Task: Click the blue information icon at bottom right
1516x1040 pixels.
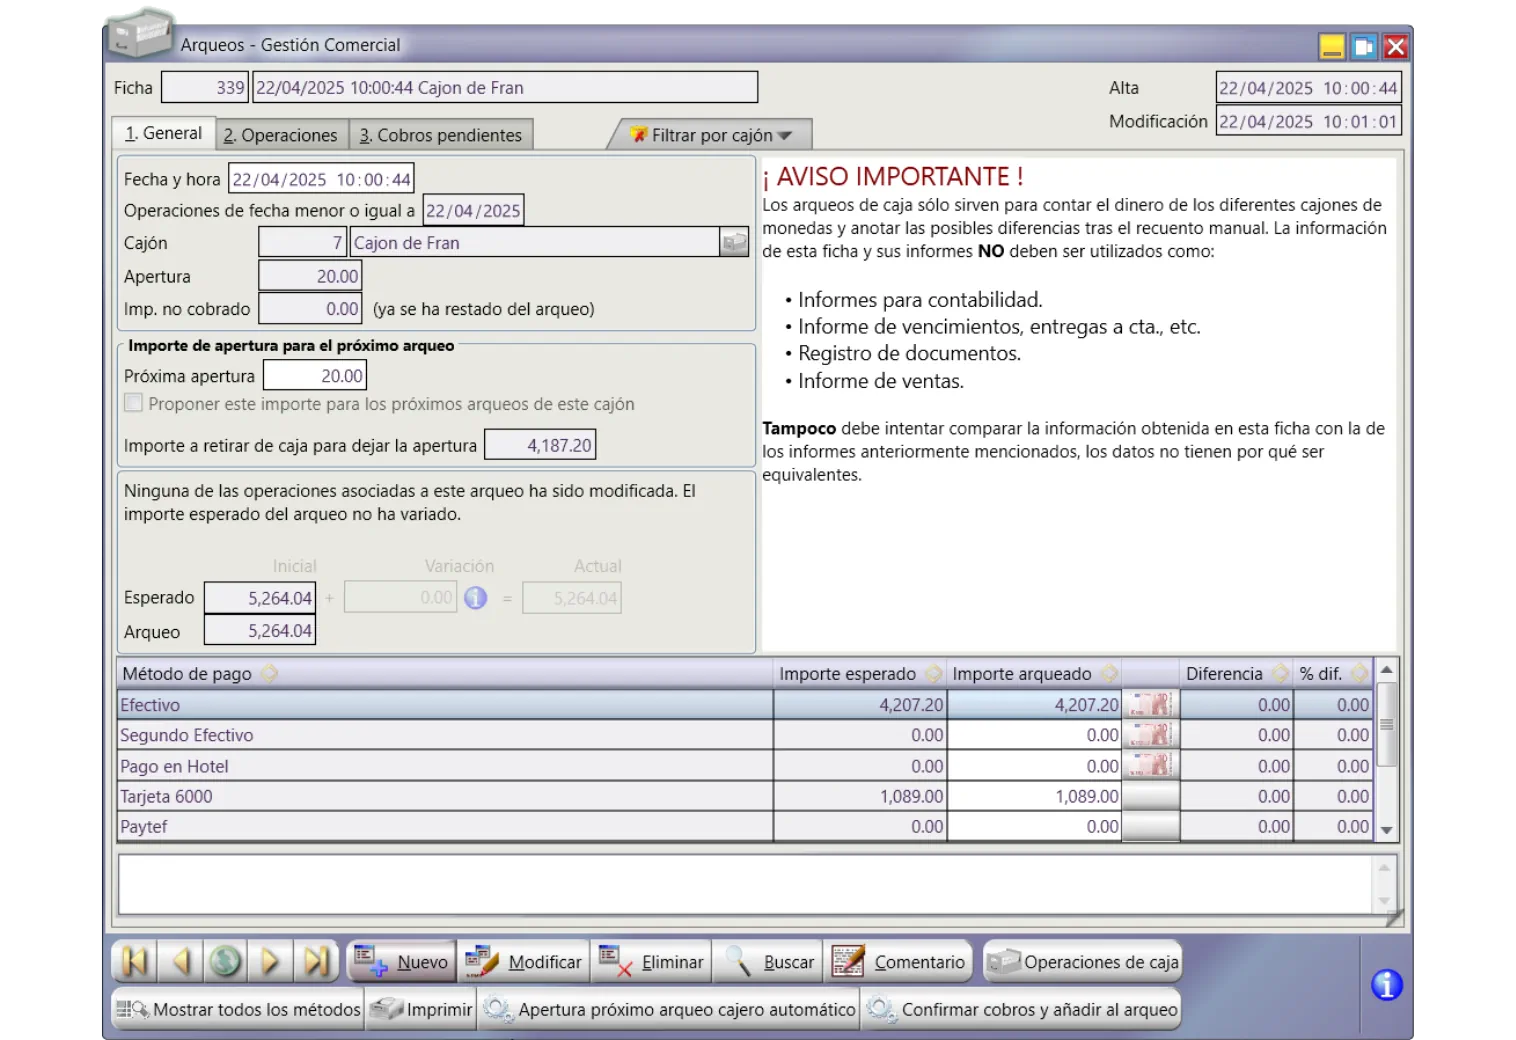Action: (x=1386, y=985)
